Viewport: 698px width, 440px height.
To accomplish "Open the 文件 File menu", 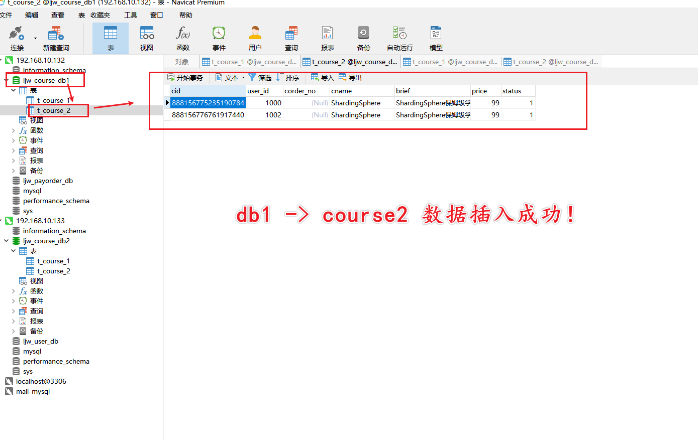I will (6, 15).
